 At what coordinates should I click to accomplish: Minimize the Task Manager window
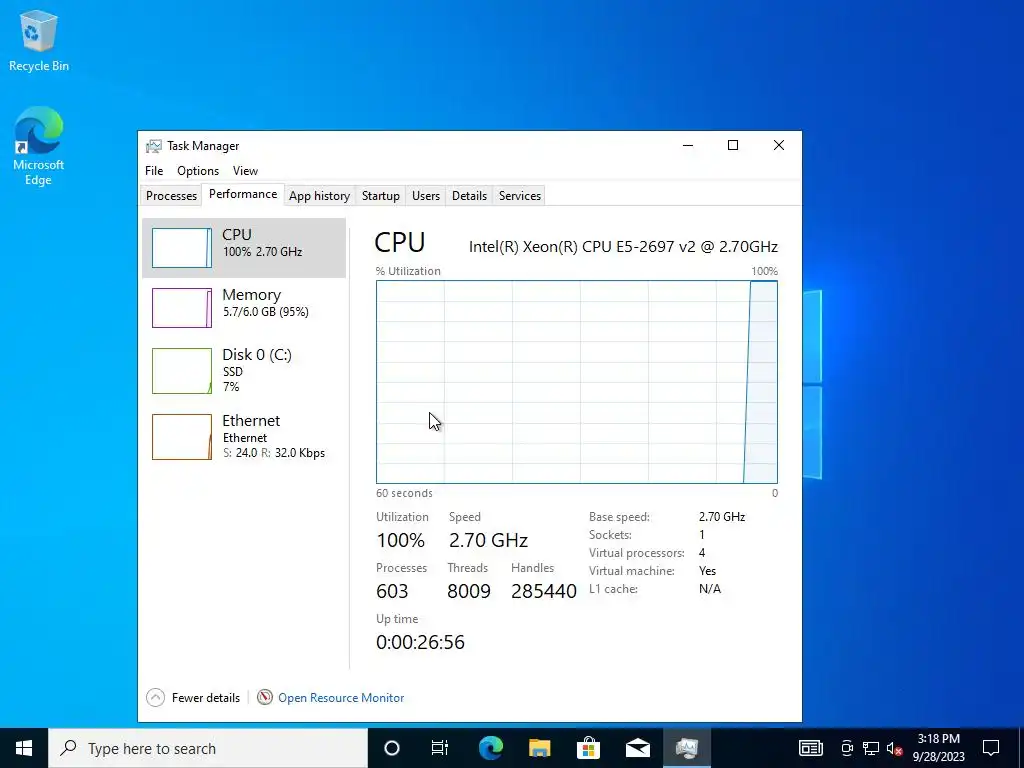click(x=688, y=145)
